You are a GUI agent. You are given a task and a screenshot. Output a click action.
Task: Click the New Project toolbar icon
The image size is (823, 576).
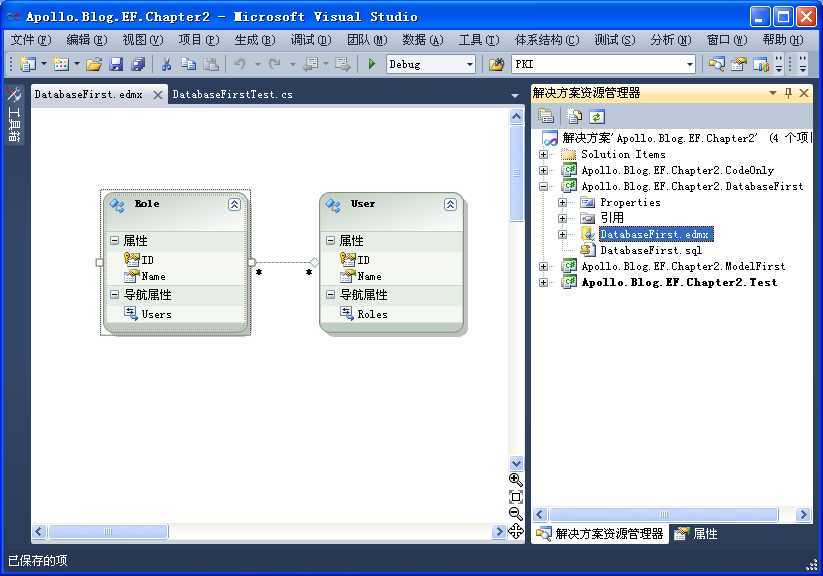[x=27, y=64]
